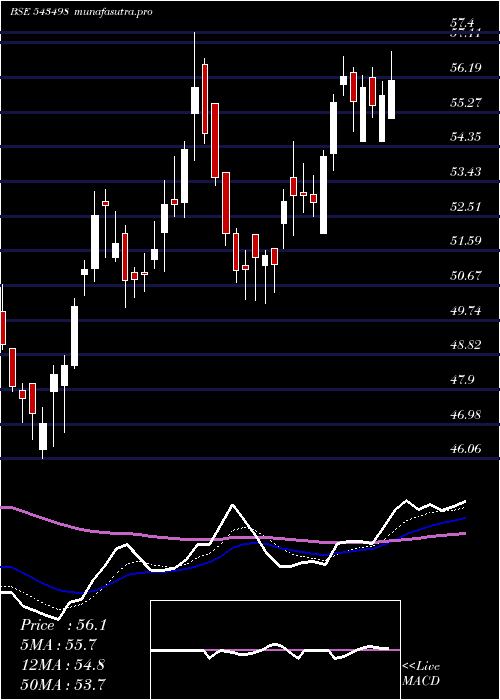Select the 55.27 price axis label
This screenshot has width=500, height=700.
pyautogui.click(x=466, y=103)
